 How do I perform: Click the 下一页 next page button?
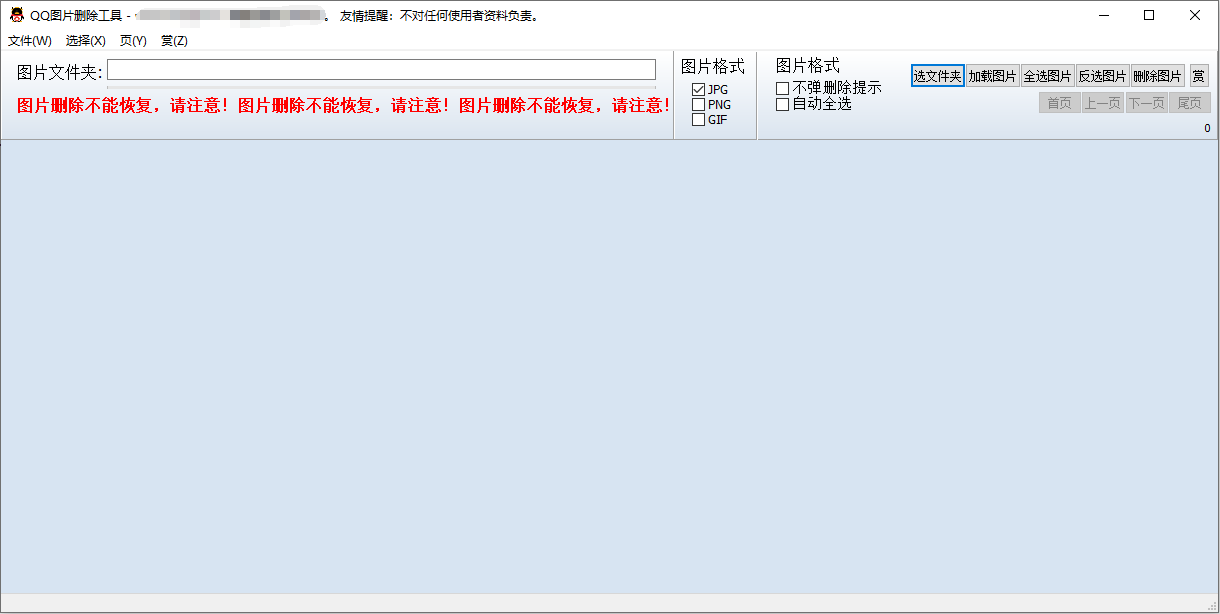[x=1146, y=103]
